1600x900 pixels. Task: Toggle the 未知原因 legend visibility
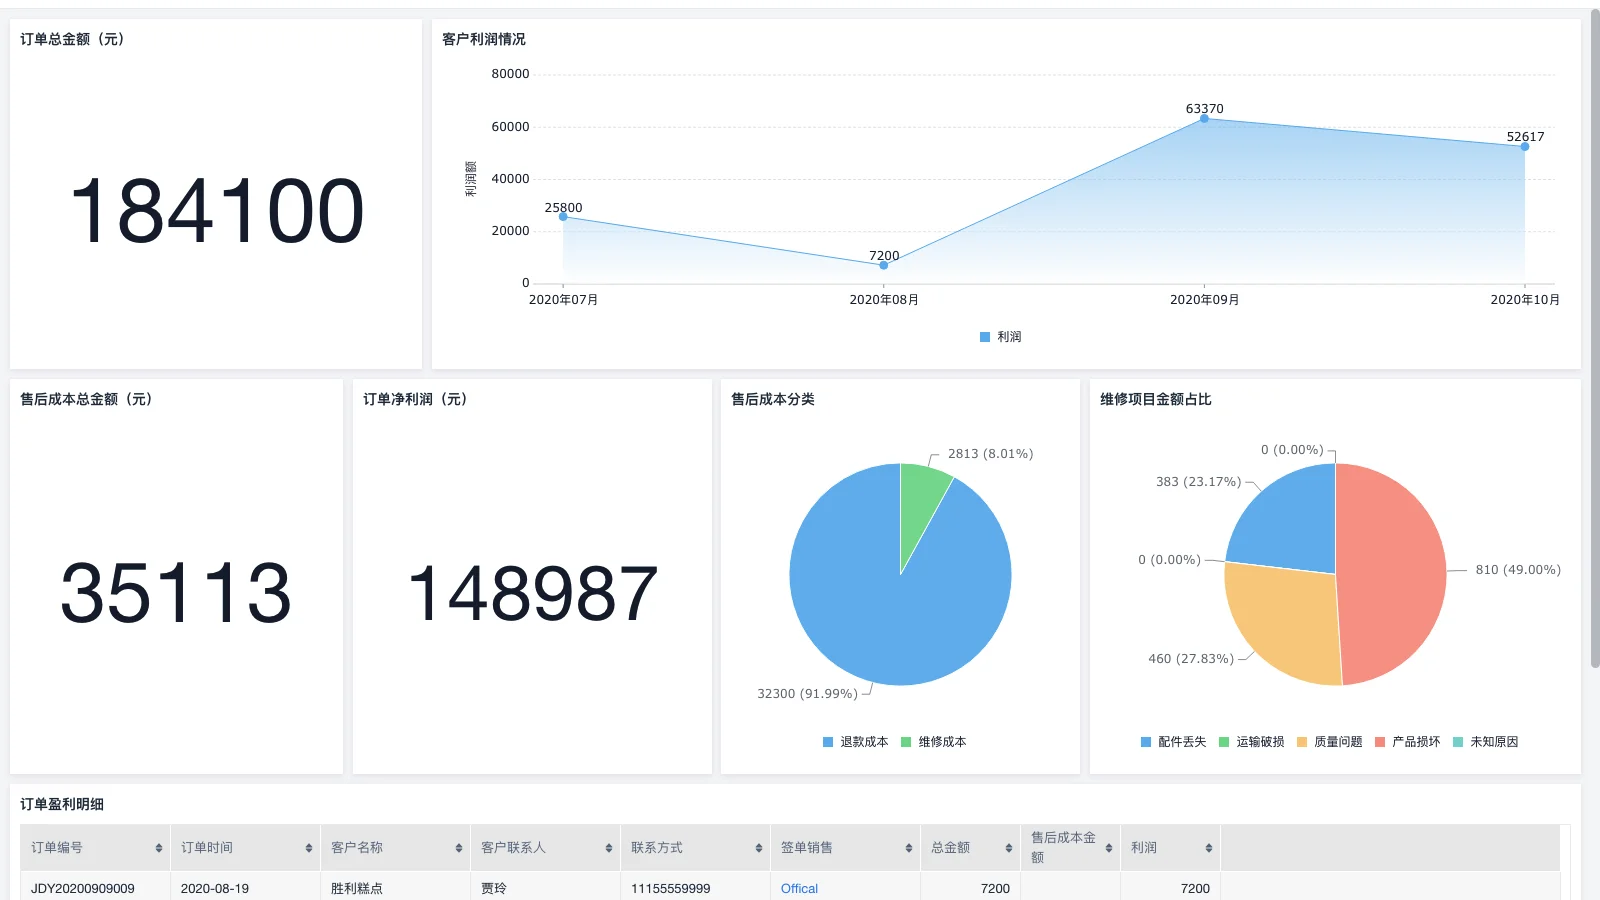point(1459,742)
